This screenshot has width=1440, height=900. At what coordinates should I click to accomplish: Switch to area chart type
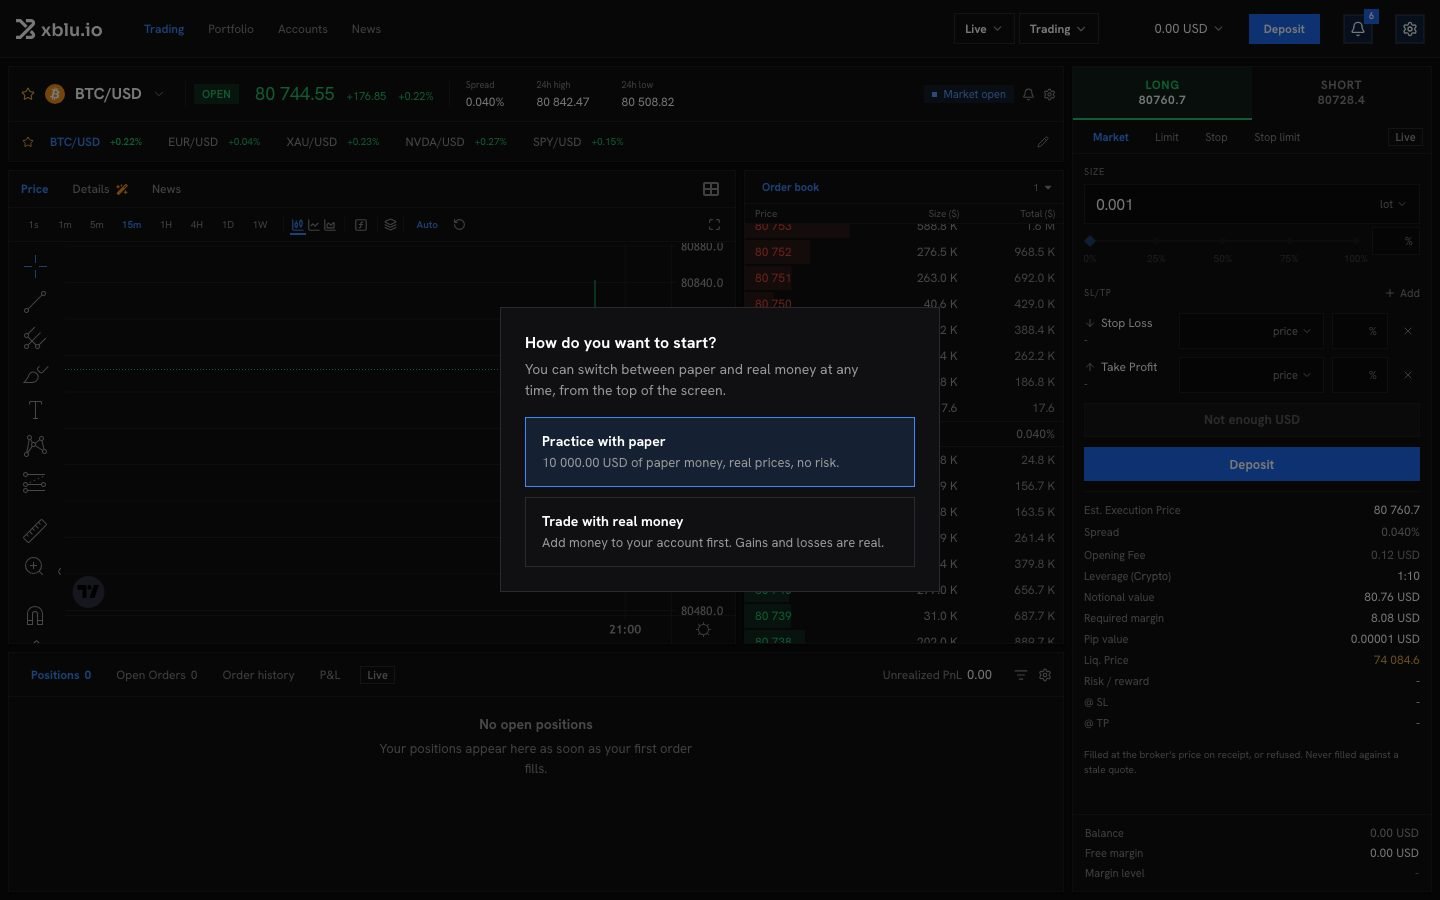click(330, 225)
